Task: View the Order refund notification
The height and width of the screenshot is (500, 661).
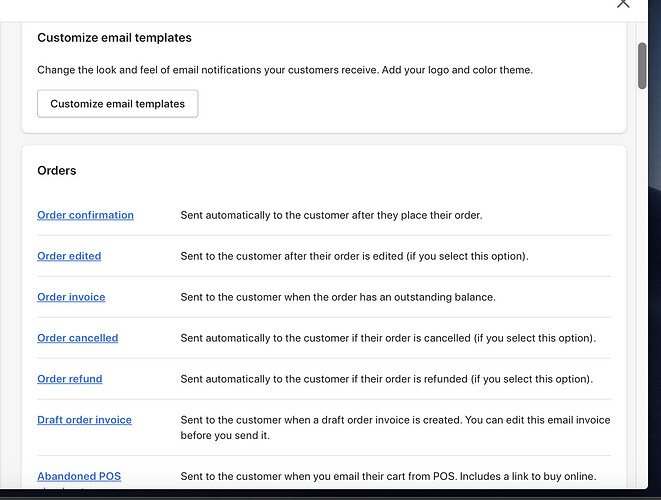Action: coord(70,379)
